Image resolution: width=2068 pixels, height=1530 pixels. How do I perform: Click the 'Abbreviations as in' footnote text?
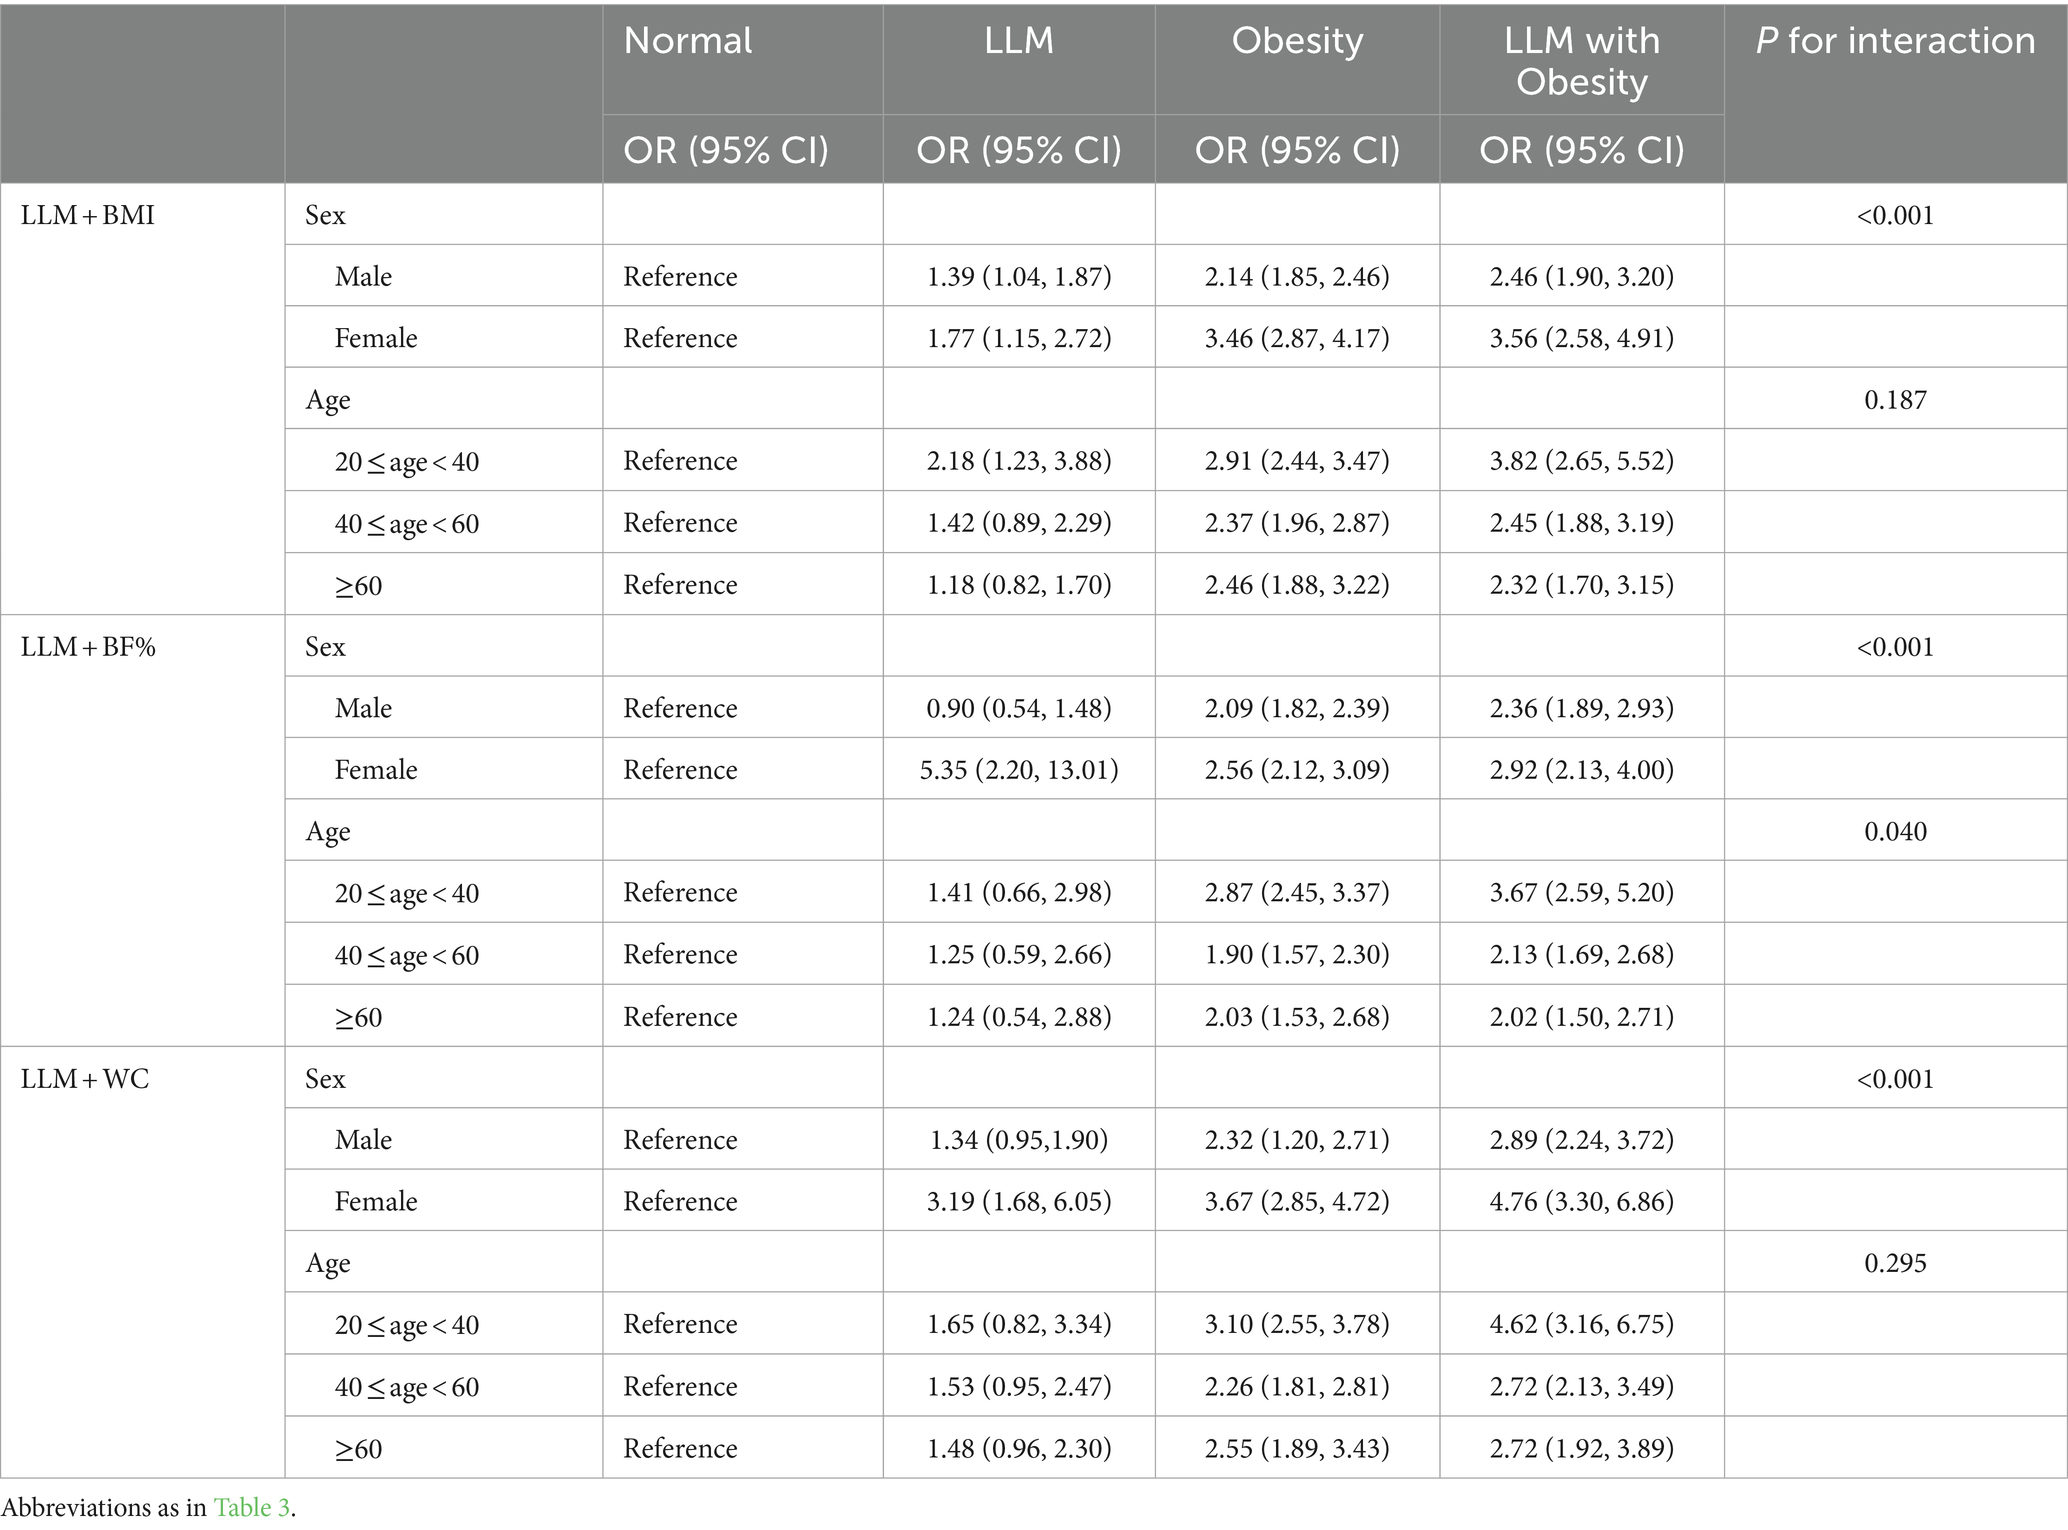click(x=104, y=1507)
